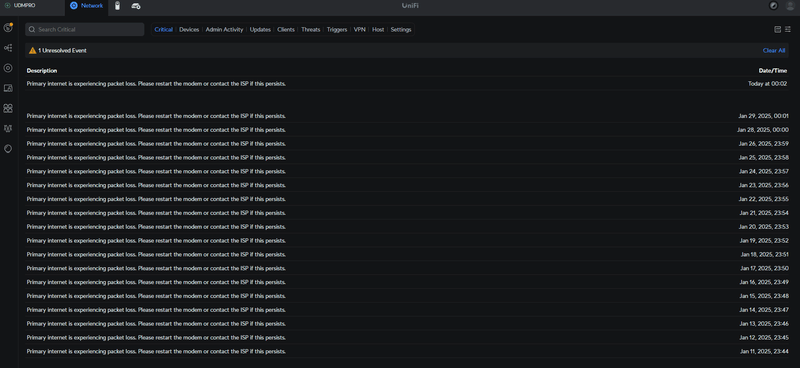Select the event dated Today at 00:02
Viewport: 800px width, 368px height.
[407, 84]
